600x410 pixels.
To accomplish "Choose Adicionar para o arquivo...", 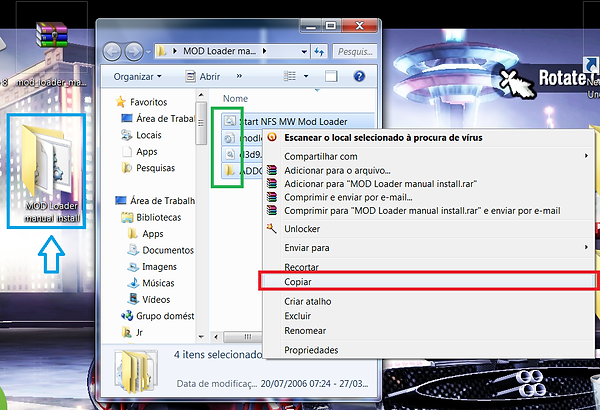I will (x=429, y=170).
